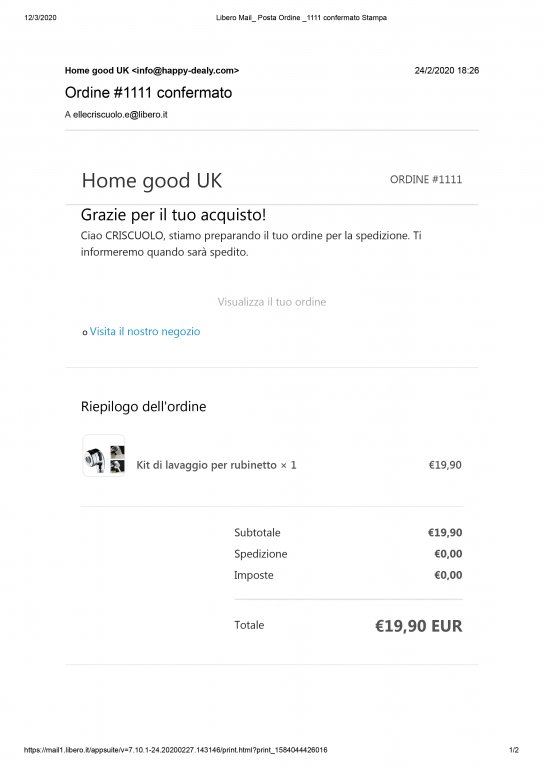Click the sender address info@happy-dealy.com

point(185,71)
